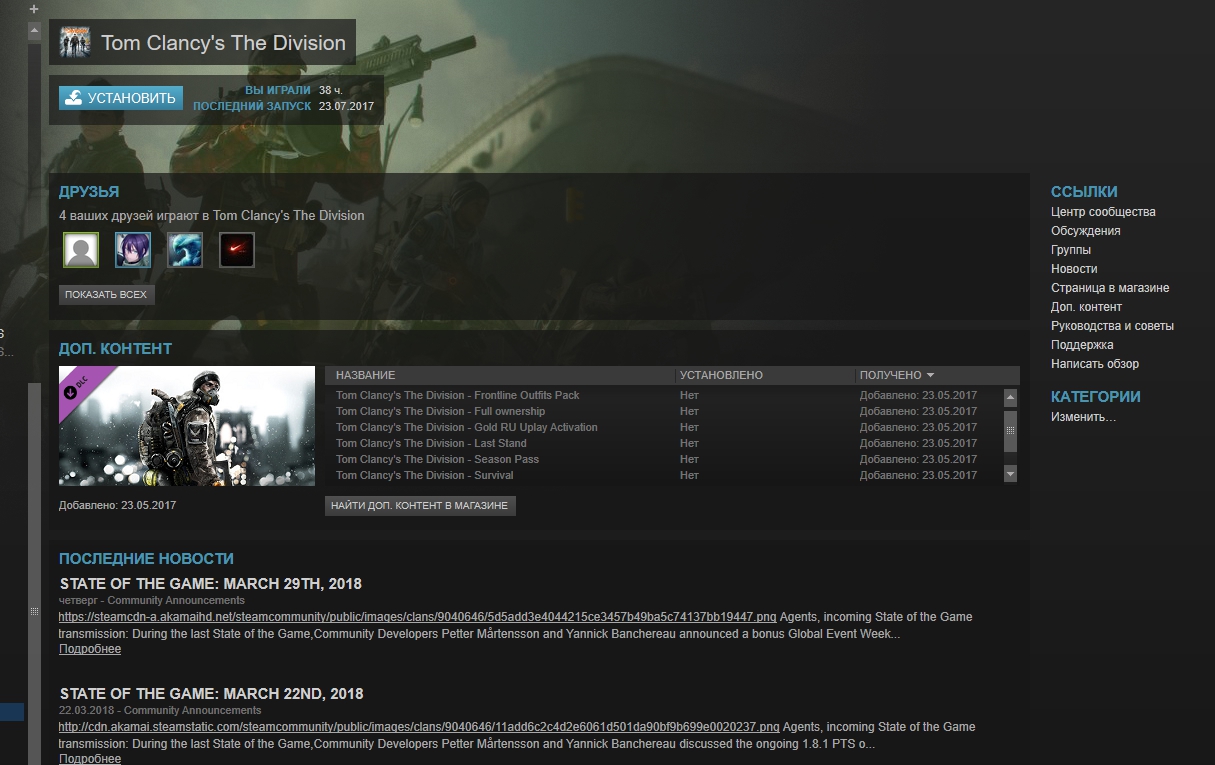This screenshot has height=765, width=1215.
Task: Open Новости link in sidebar
Action: [1074, 269]
